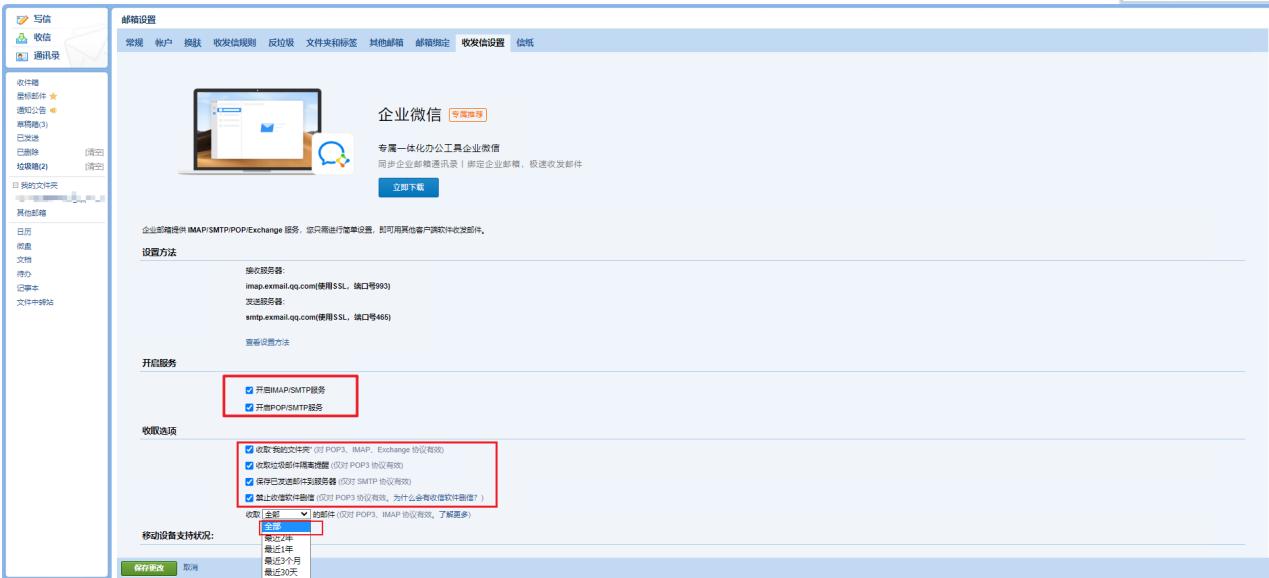This screenshot has height=578, width=1269.
Task: Open the 查看设置方法 link
Action: pos(267,342)
